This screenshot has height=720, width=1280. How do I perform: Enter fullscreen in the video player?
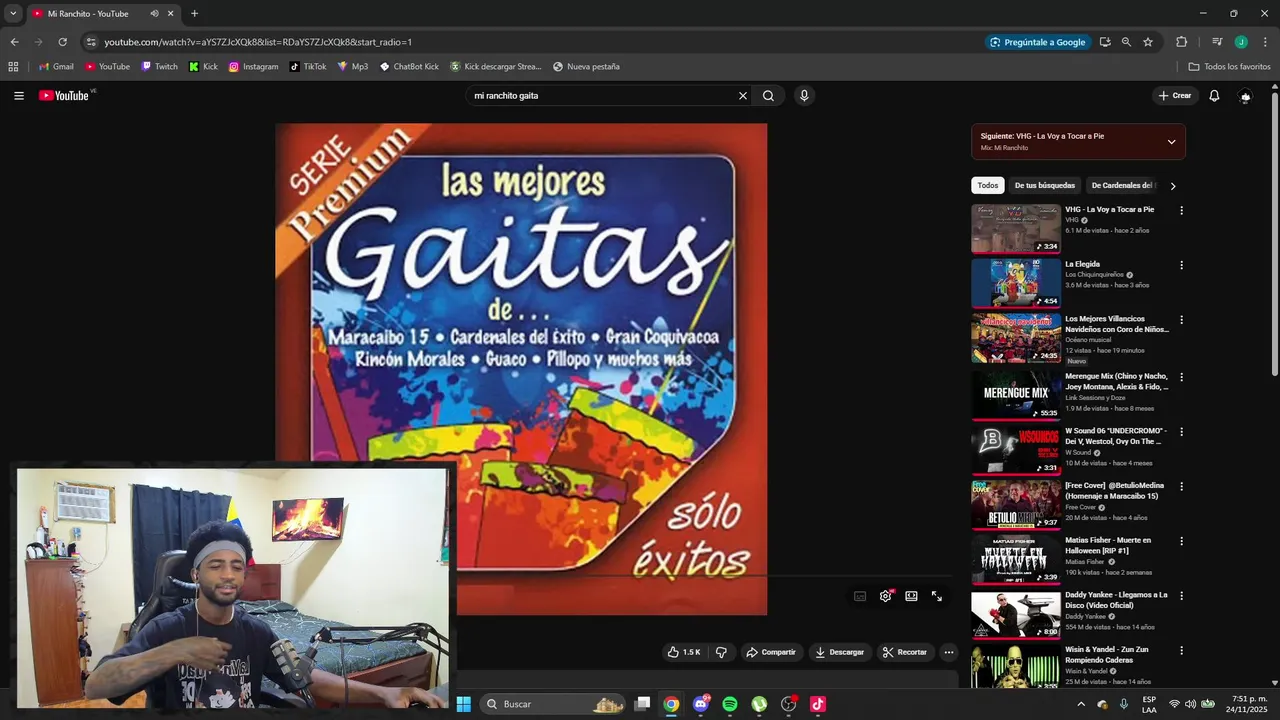(x=937, y=596)
